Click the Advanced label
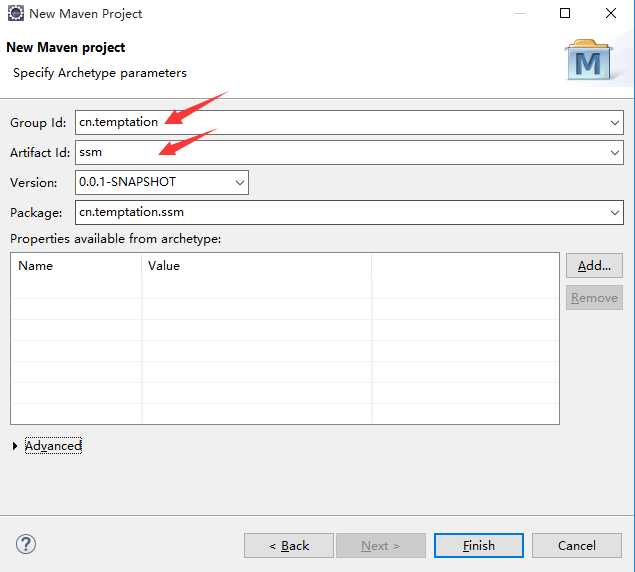635x572 pixels. pyautogui.click(x=53, y=446)
